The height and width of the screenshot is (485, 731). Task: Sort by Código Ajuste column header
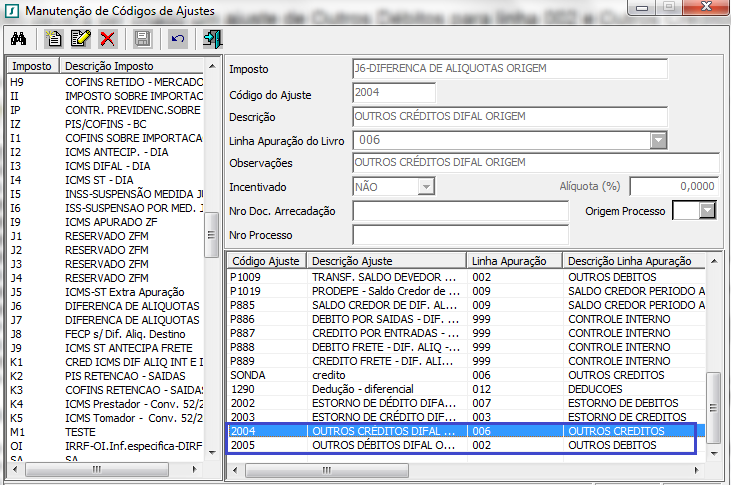tap(266, 261)
